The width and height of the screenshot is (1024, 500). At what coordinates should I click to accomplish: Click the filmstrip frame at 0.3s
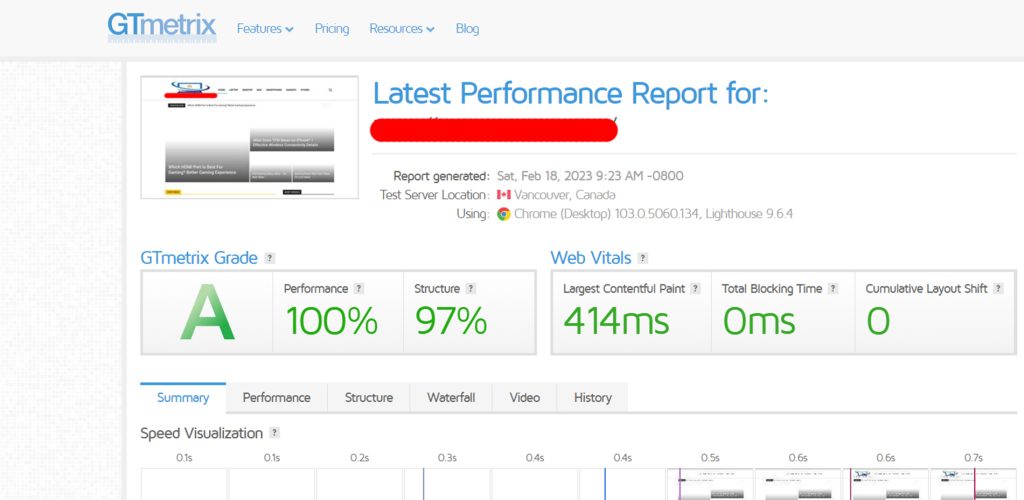pyautogui.click(x=447, y=484)
